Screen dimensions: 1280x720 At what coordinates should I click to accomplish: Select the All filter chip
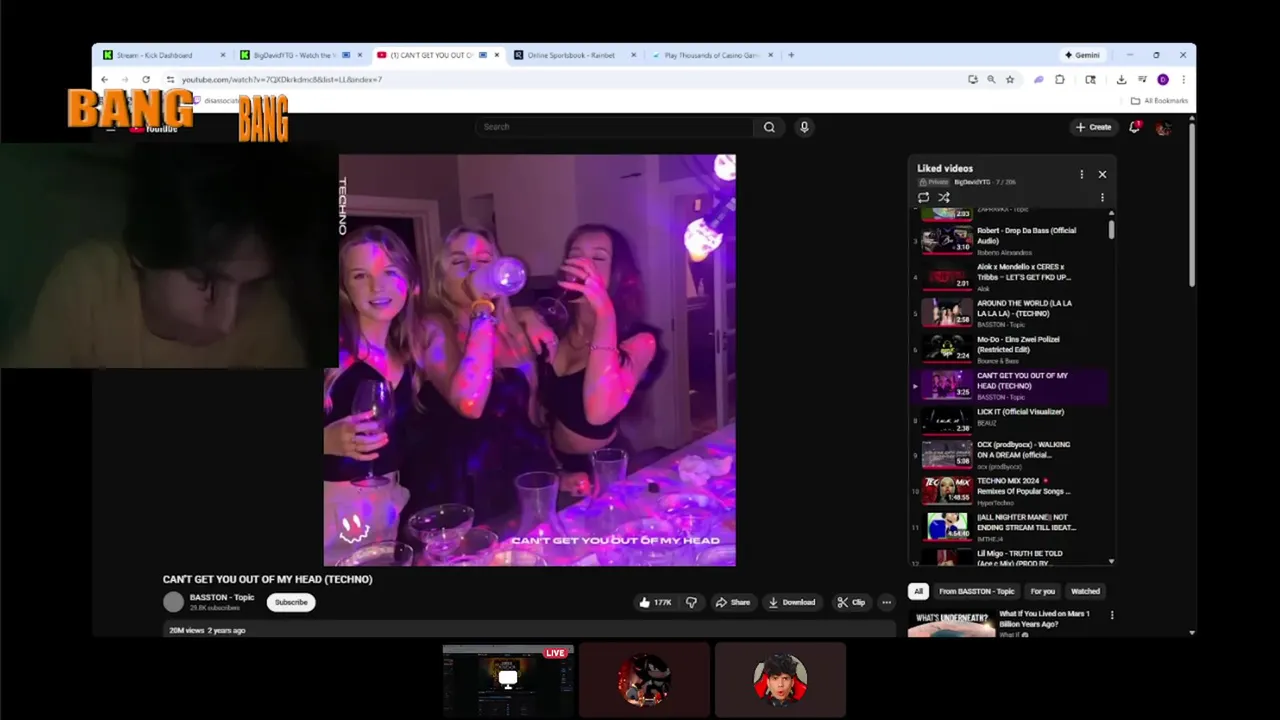[x=918, y=591]
